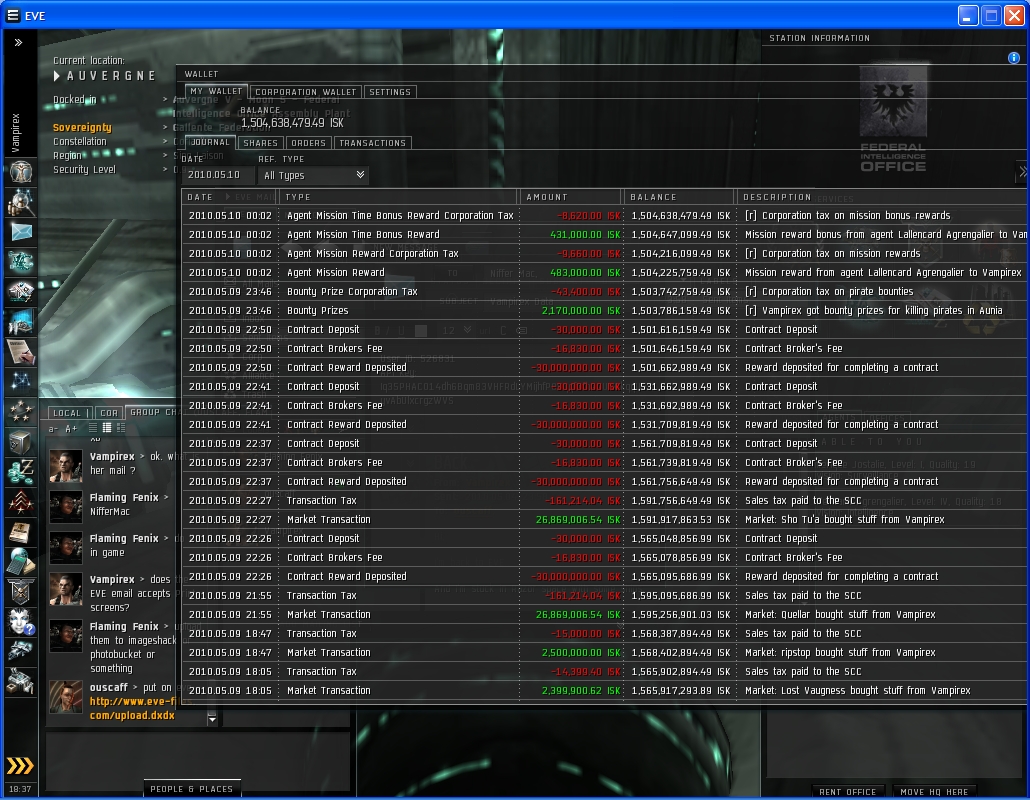Image resolution: width=1030 pixels, height=800 pixels.
Task: Open the Market icon below Fitting
Action: click(x=20, y=292)
